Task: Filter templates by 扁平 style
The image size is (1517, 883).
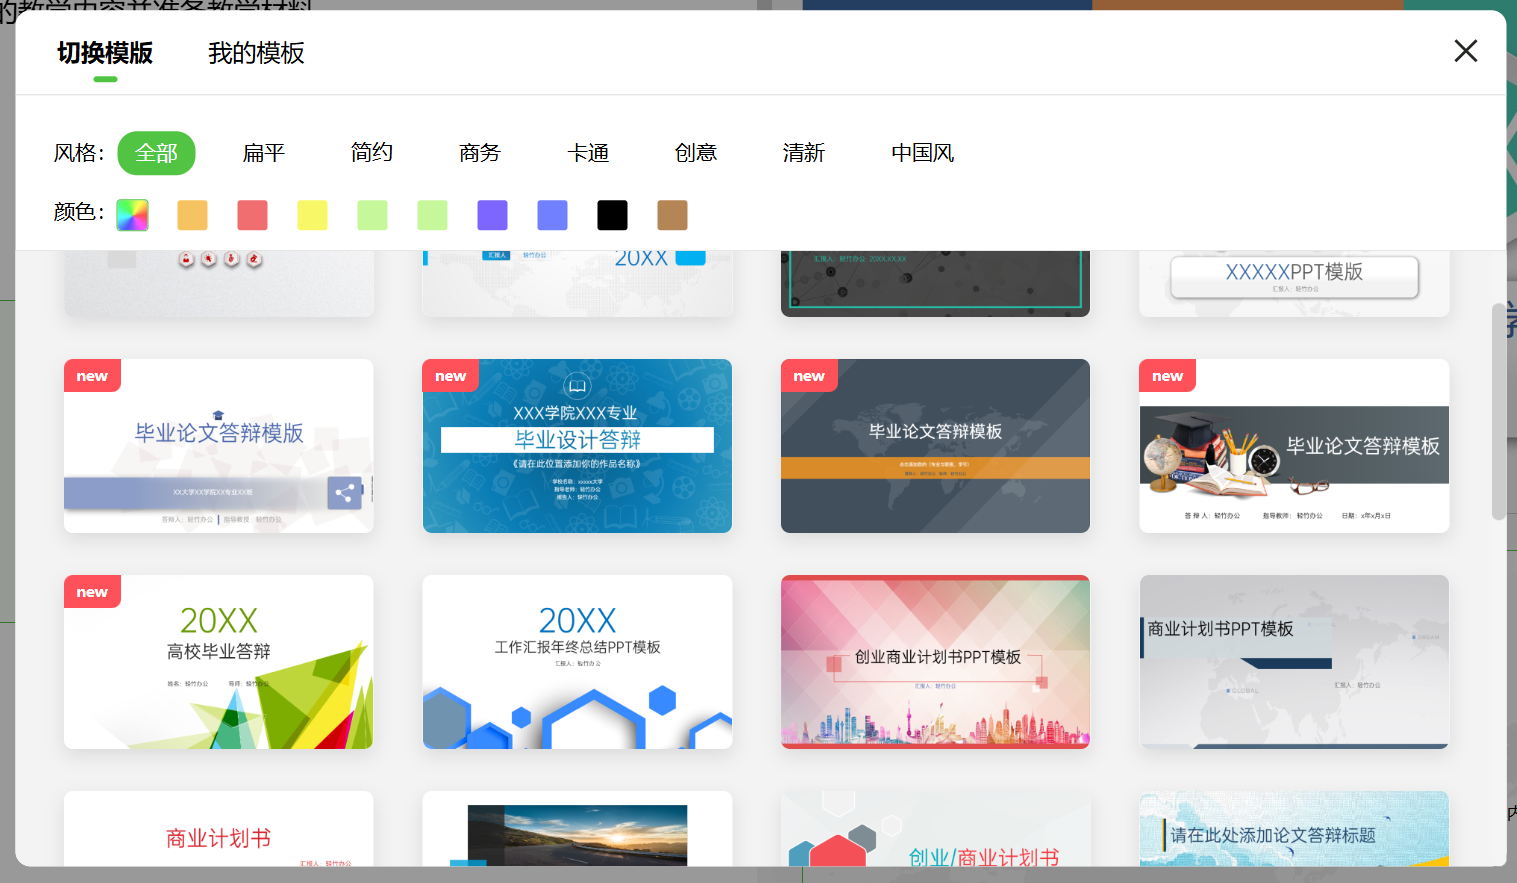Action: (263, 153)
